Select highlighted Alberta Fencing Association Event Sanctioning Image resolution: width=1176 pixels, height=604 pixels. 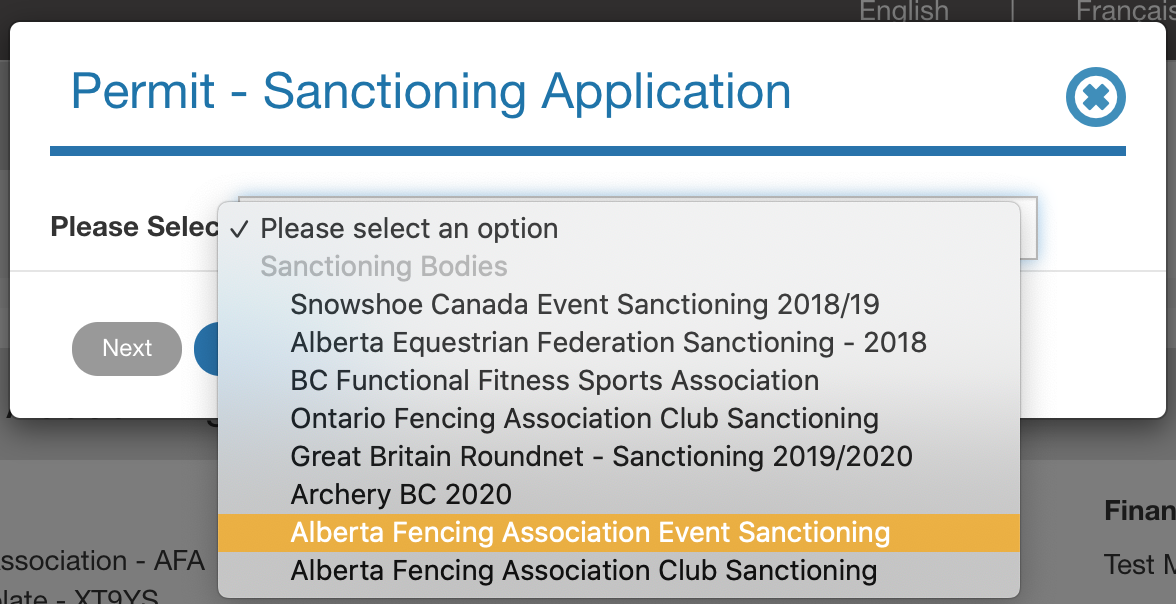(590, 532)
